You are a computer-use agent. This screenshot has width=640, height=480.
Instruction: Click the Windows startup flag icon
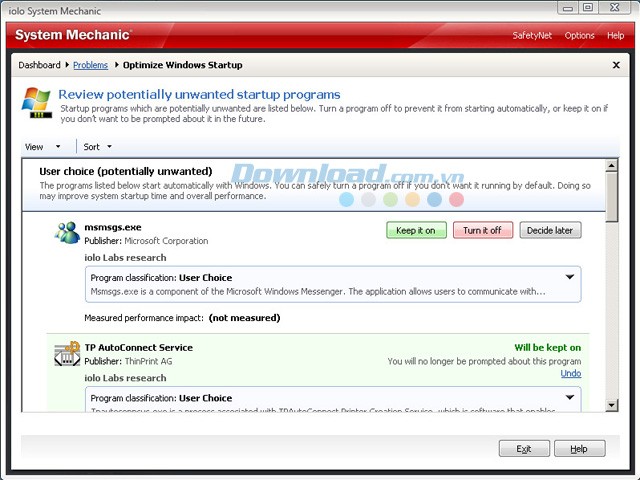coord(36,103)
